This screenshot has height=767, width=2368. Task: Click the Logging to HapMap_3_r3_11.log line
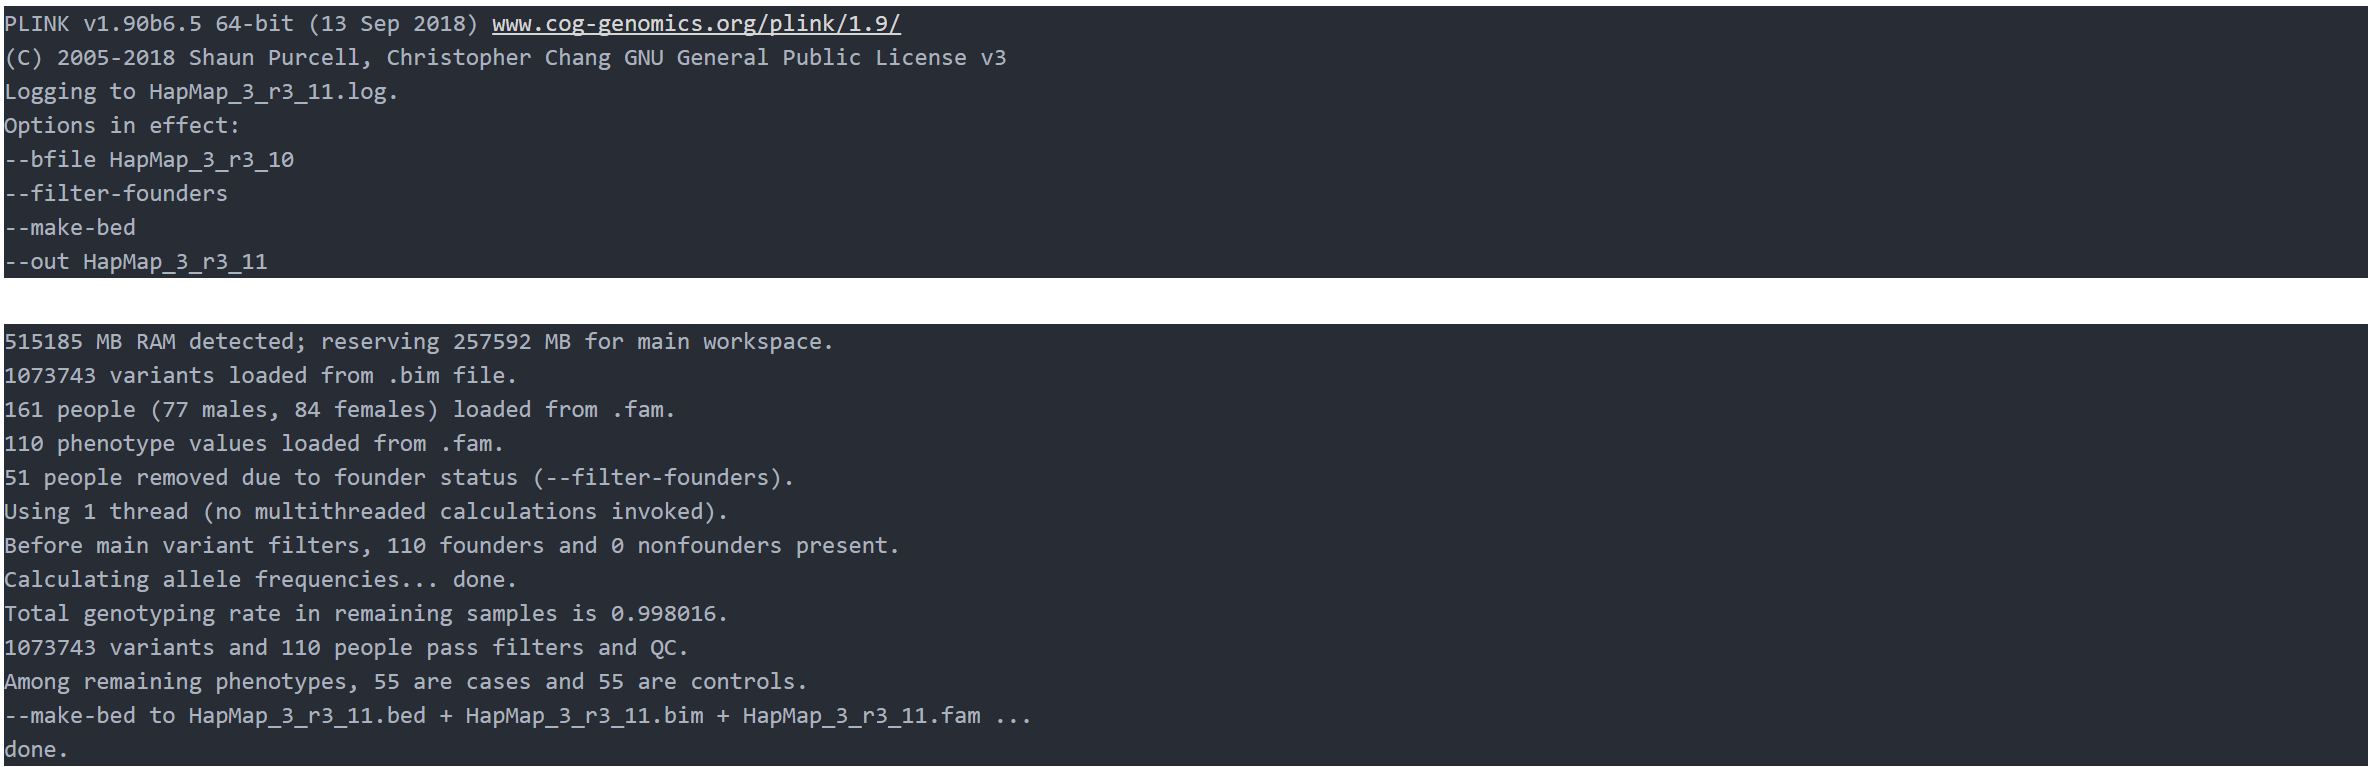tap(201, 91)
